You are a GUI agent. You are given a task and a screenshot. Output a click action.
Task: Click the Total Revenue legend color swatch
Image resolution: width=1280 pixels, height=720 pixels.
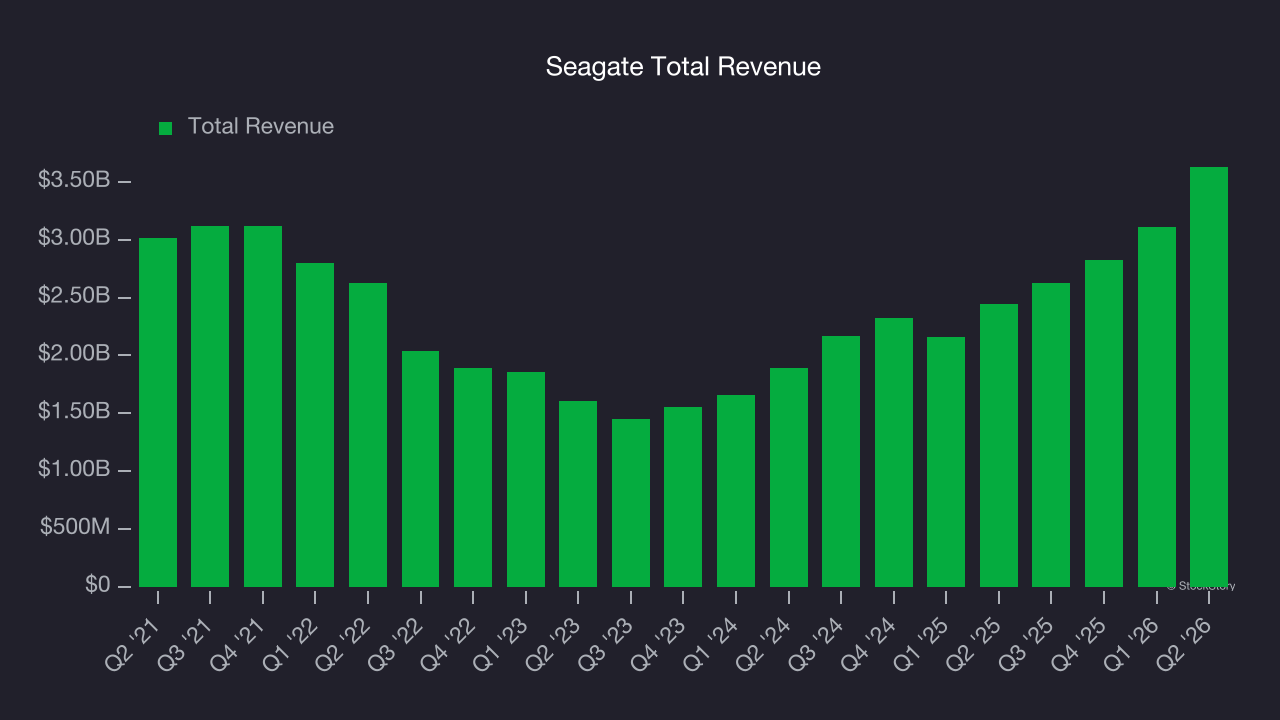(166, 128)
